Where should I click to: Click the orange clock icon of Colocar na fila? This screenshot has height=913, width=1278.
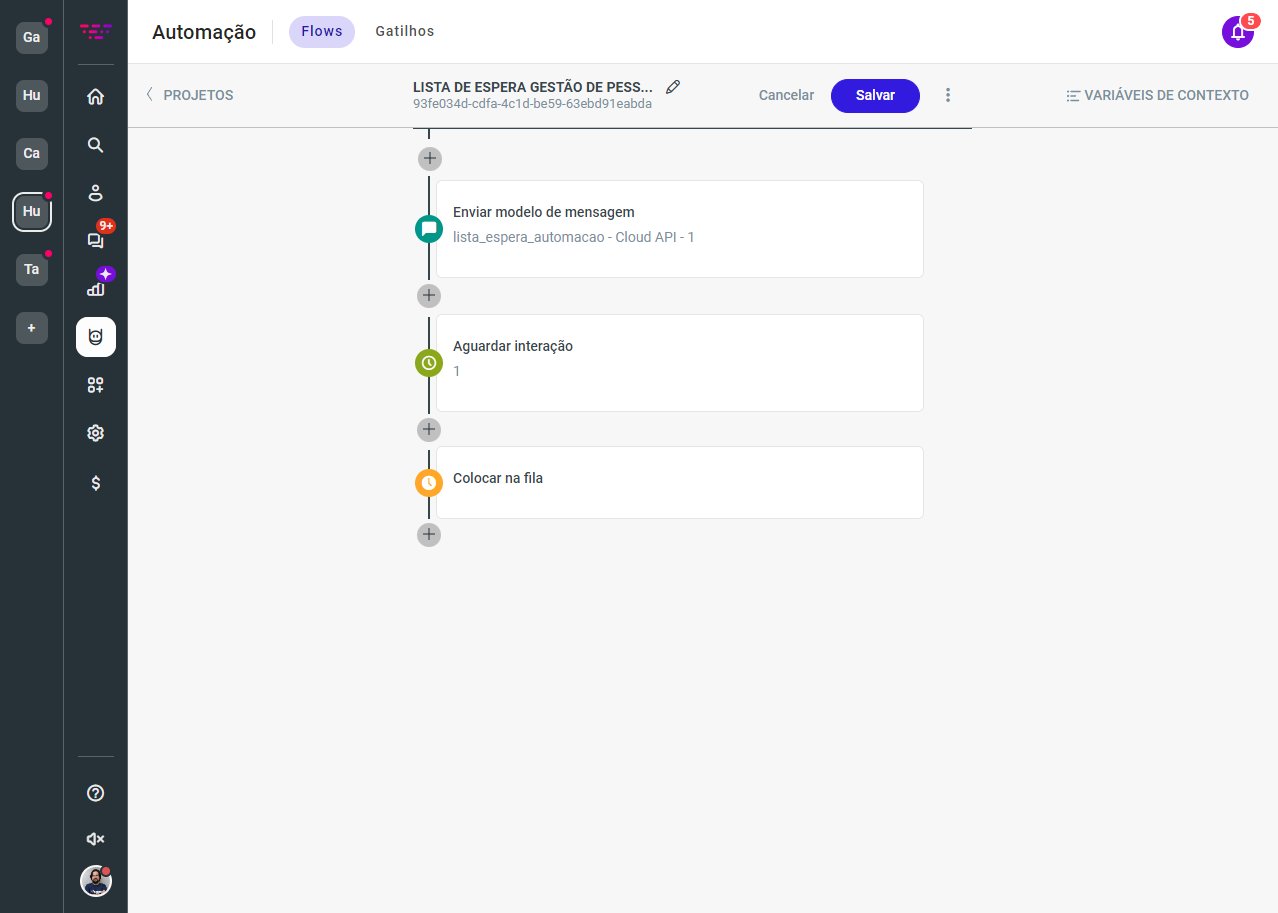tap(429, 483)
